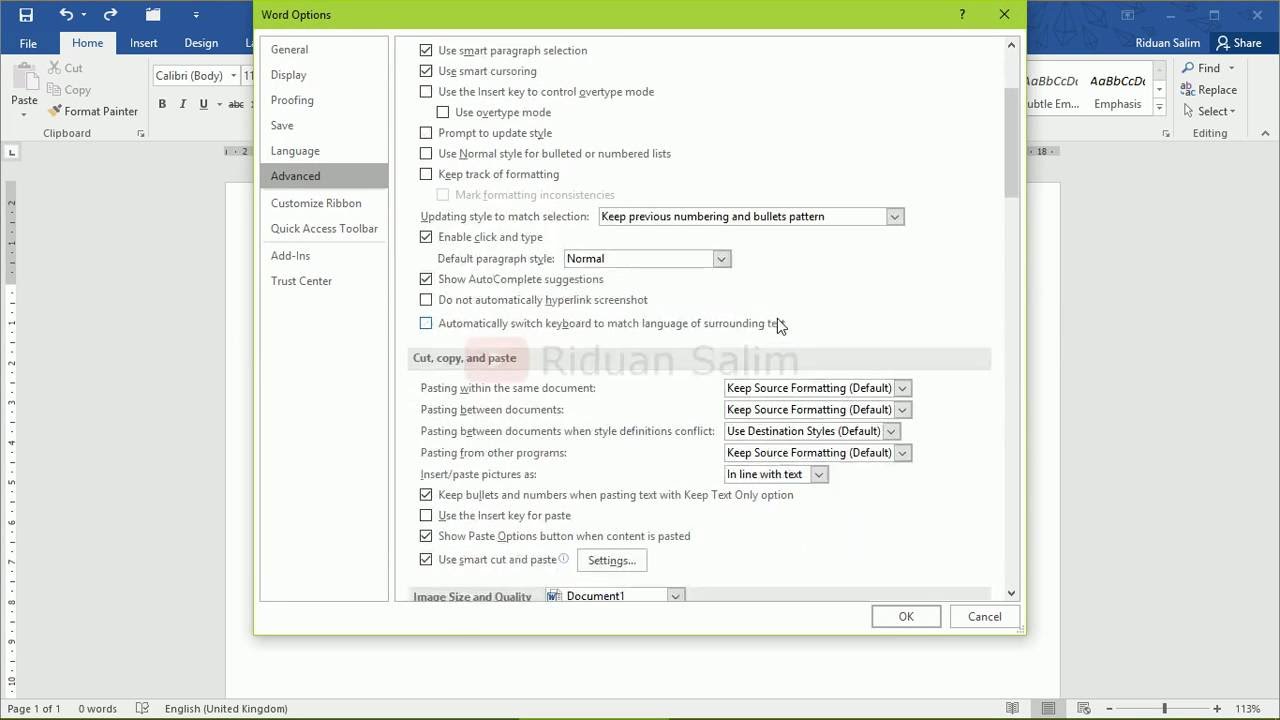
Task: Redo the last action
Action: click(x=110, y=14)
